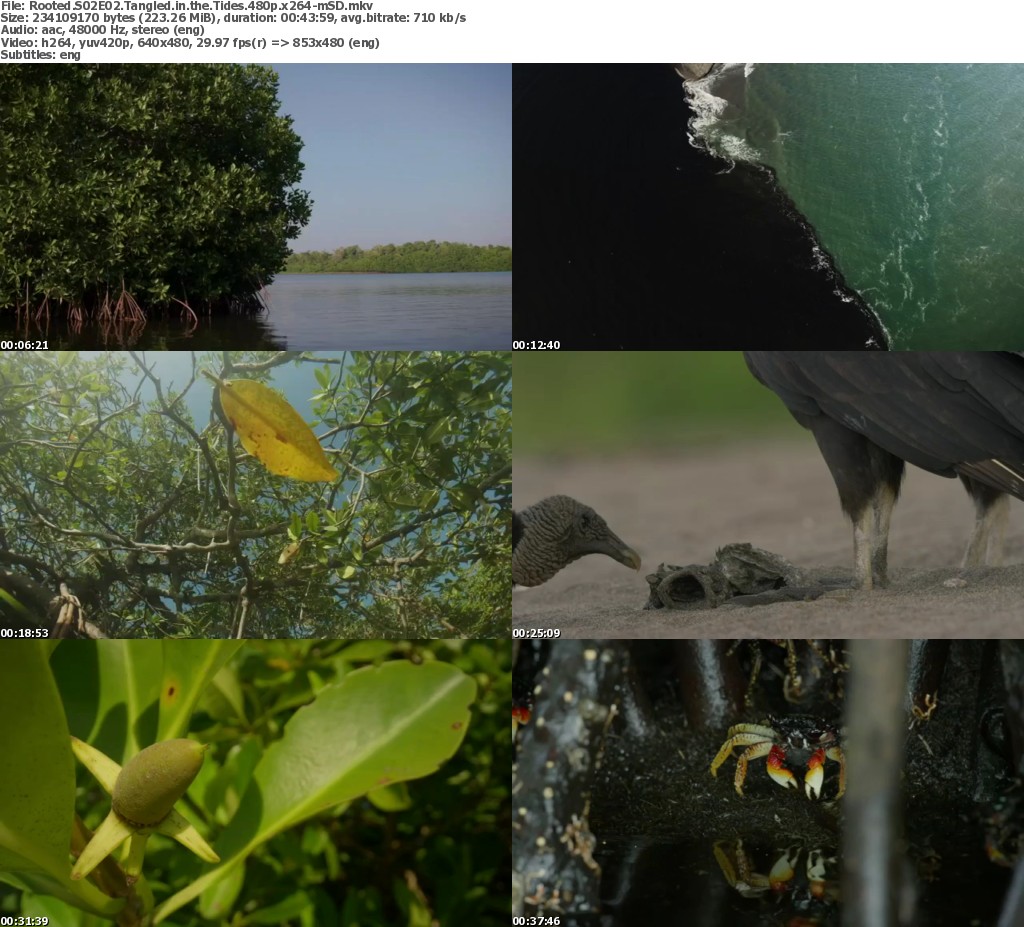
Task: Open the aerial coastline thumbnail at 00:12:40
Action: tap(768, 206)
